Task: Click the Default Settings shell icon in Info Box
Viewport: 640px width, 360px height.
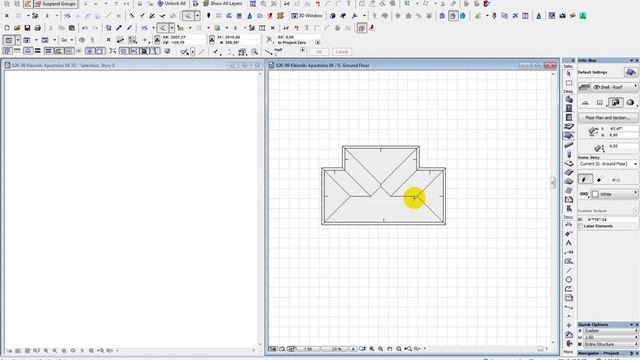Action: tap(631, 72)
